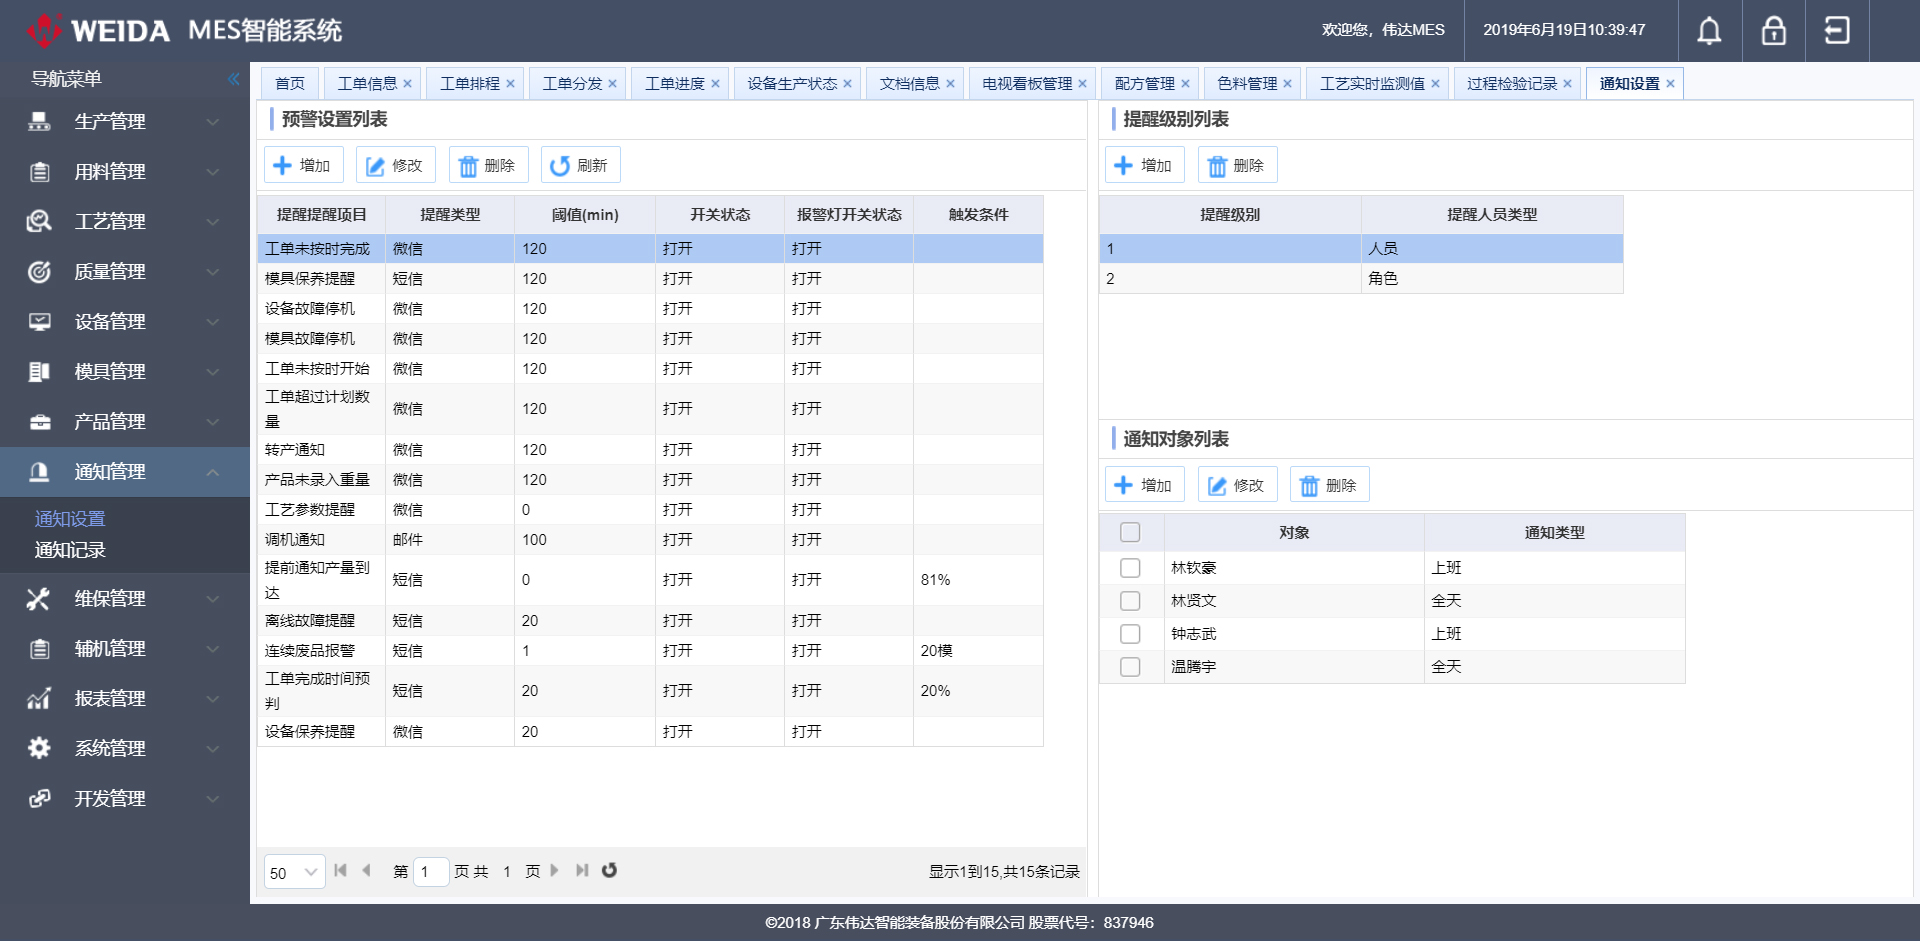Click the lock screen icon
1920x941 pixels.
tap(1773, 31)
